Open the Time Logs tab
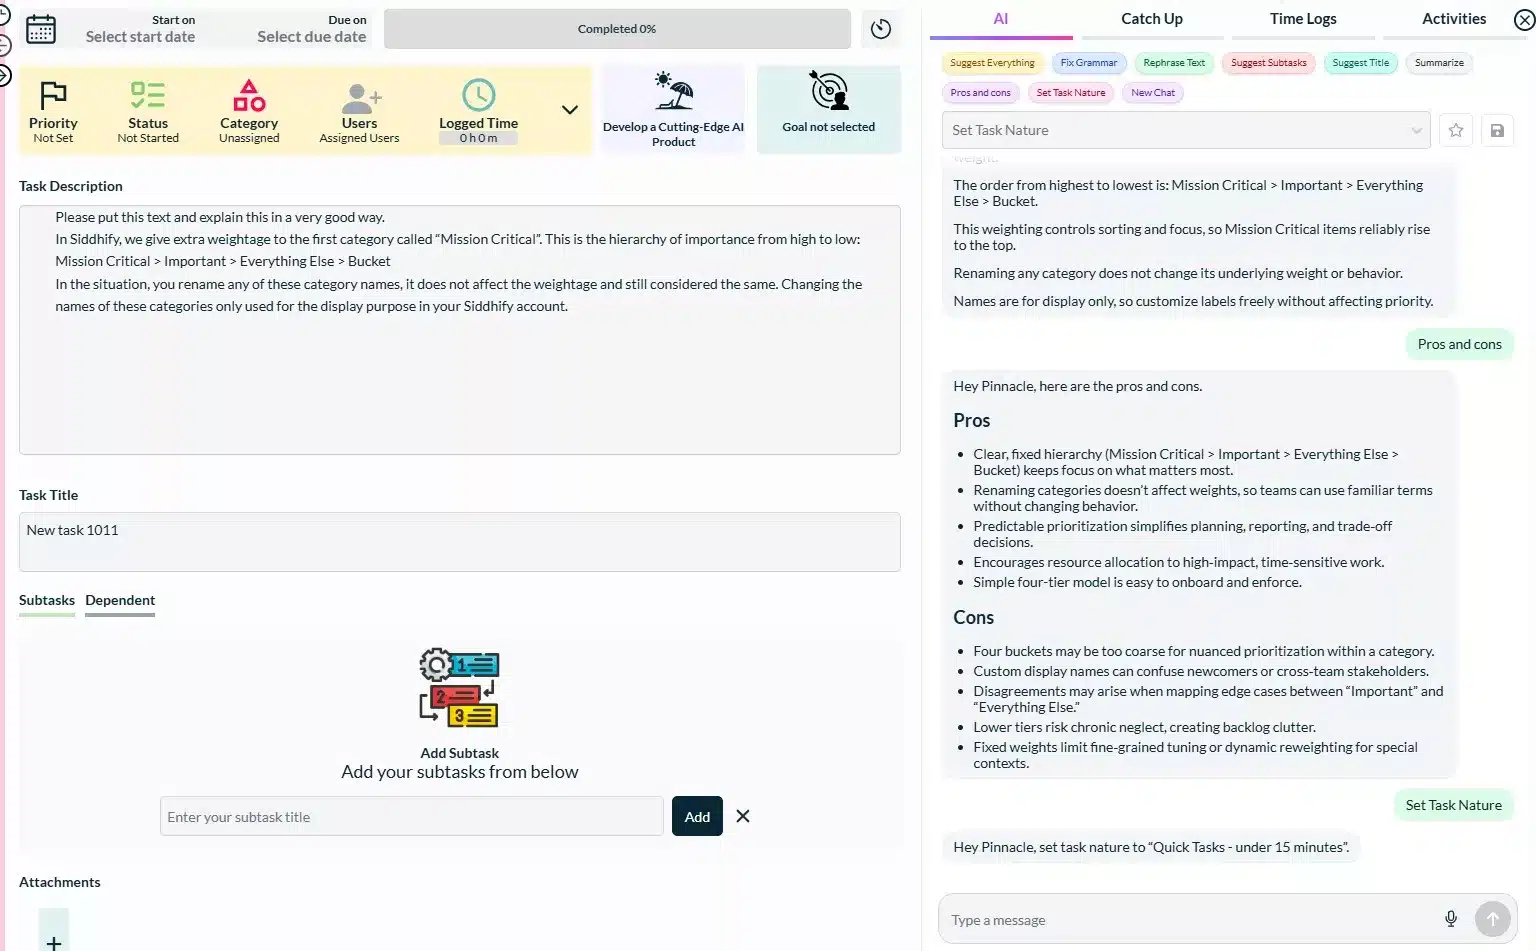The image size is (1536, 951). pos(1303,19)
